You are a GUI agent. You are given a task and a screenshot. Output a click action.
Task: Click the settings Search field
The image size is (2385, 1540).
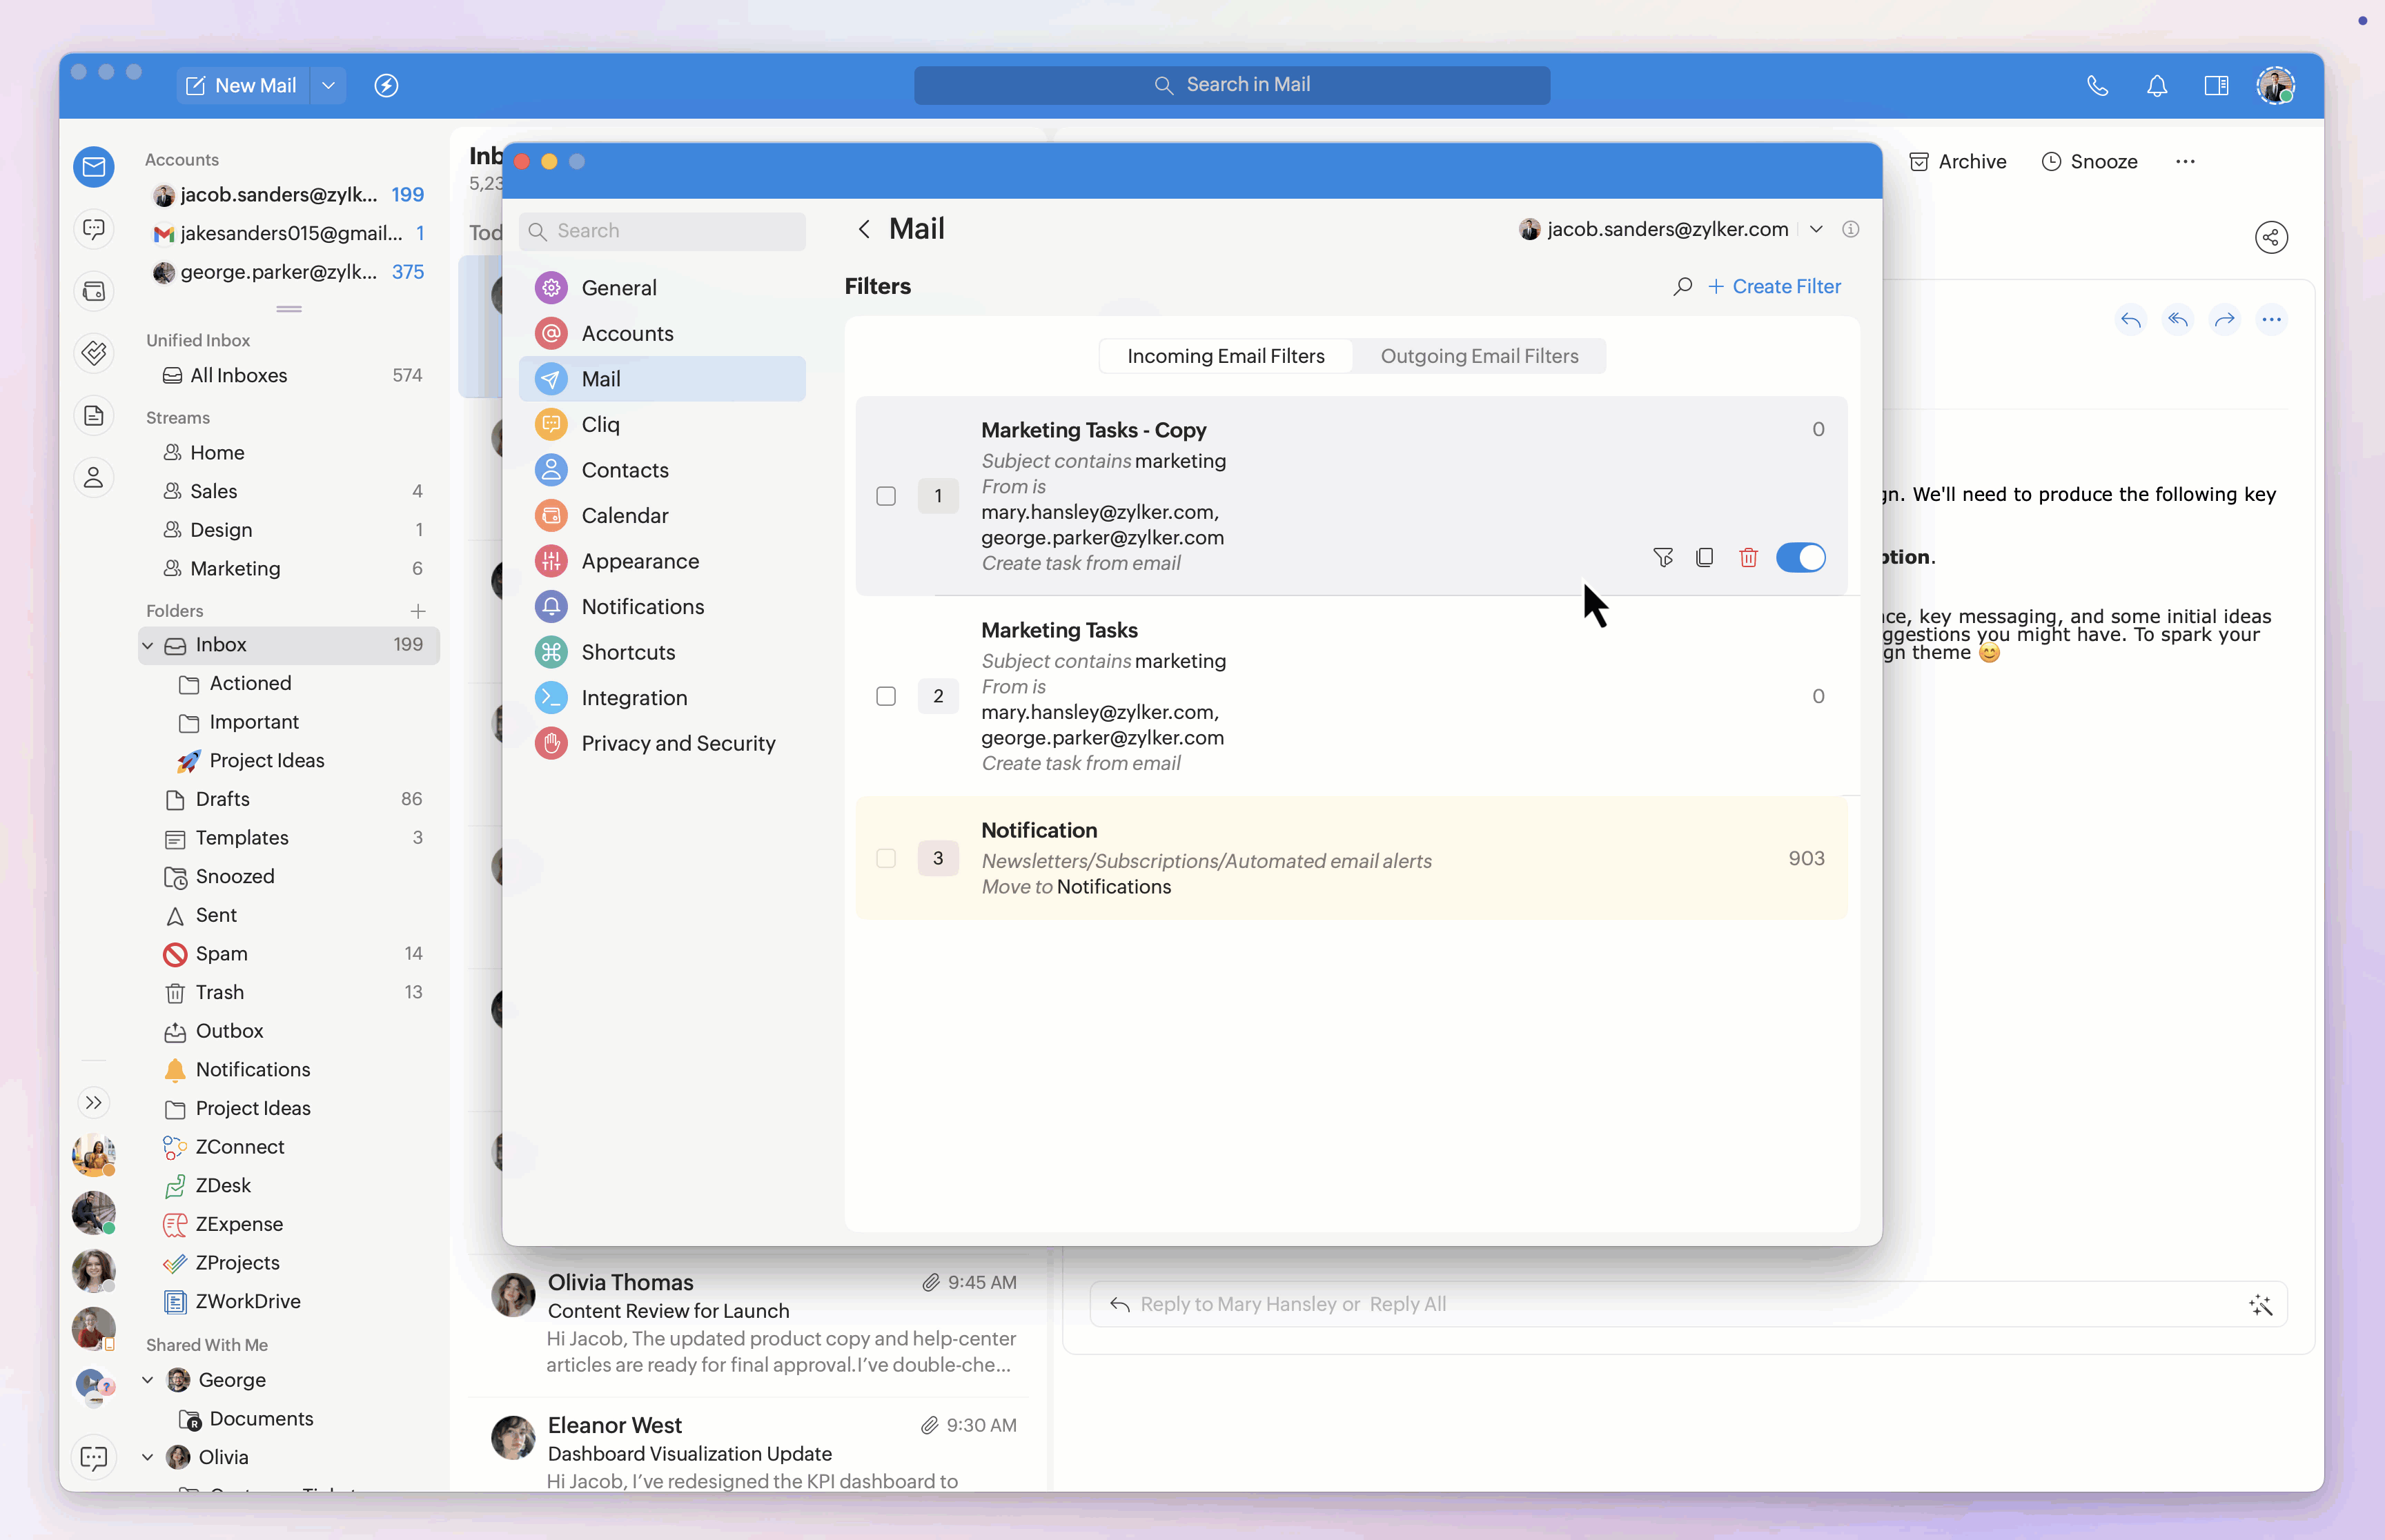point(662,231)
